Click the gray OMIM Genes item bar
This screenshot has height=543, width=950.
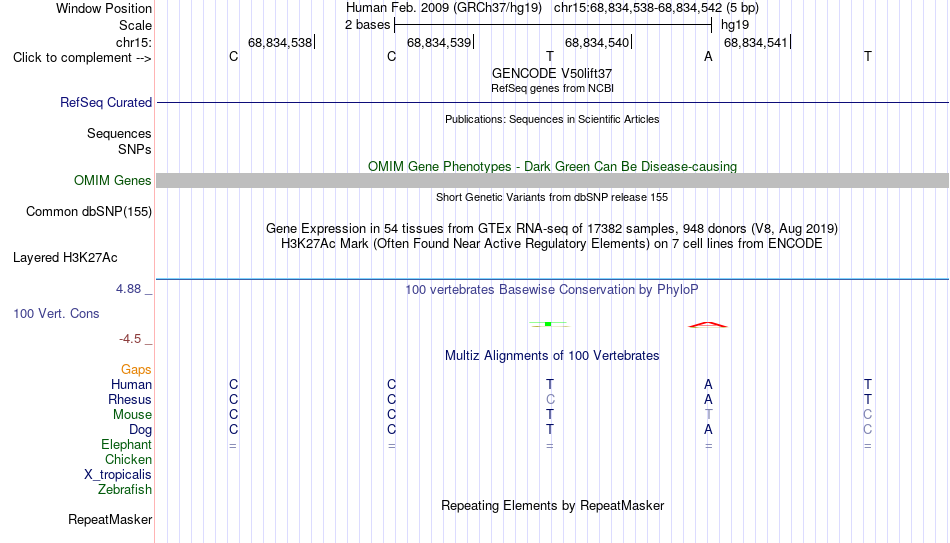(x=552, y=181)
